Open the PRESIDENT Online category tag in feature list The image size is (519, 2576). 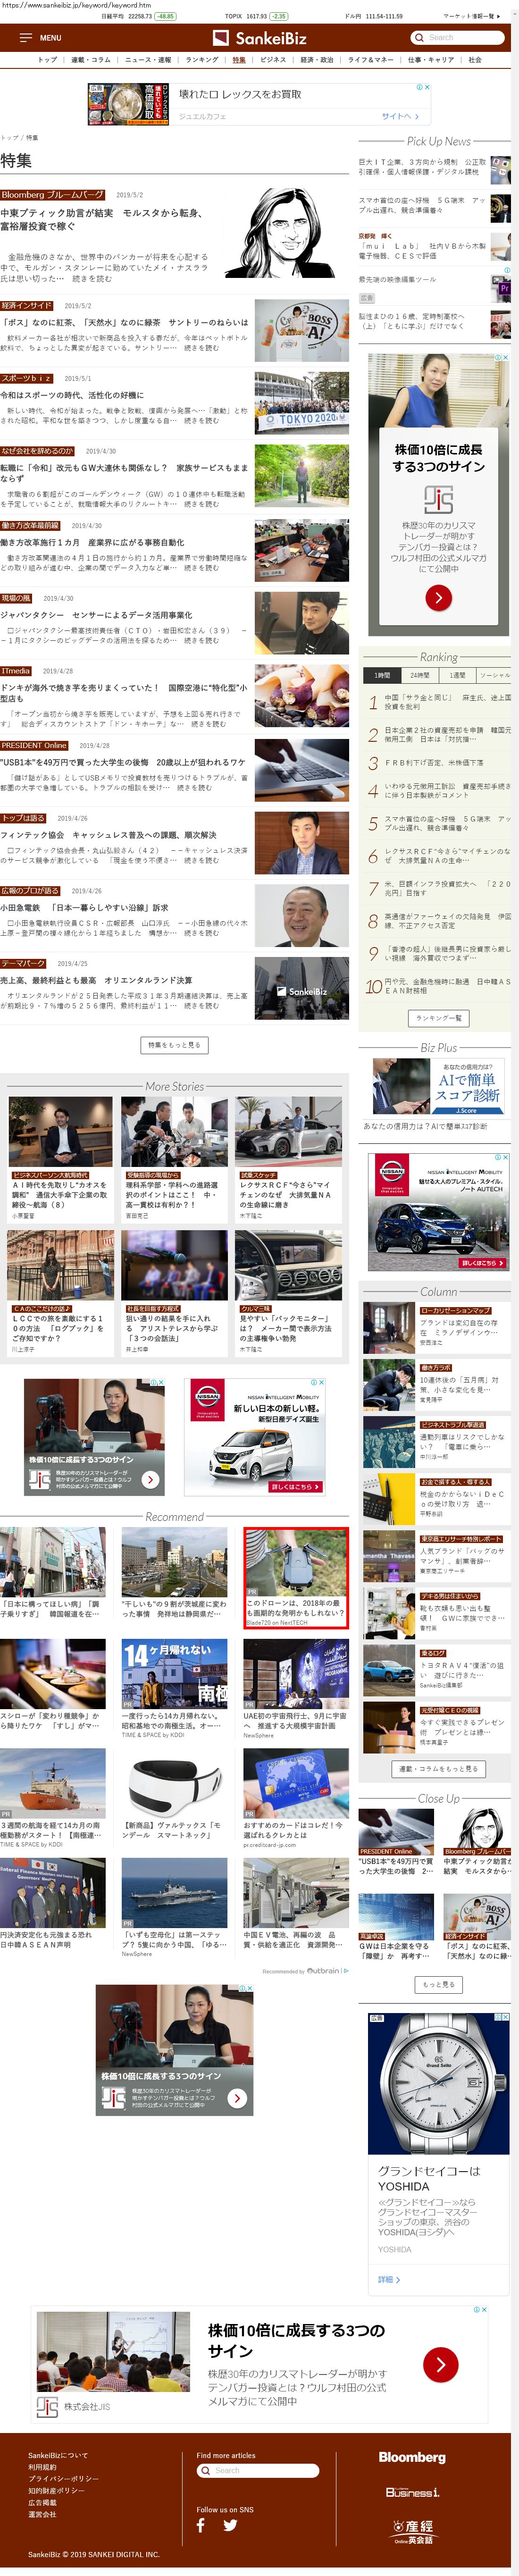pos(35,745)
